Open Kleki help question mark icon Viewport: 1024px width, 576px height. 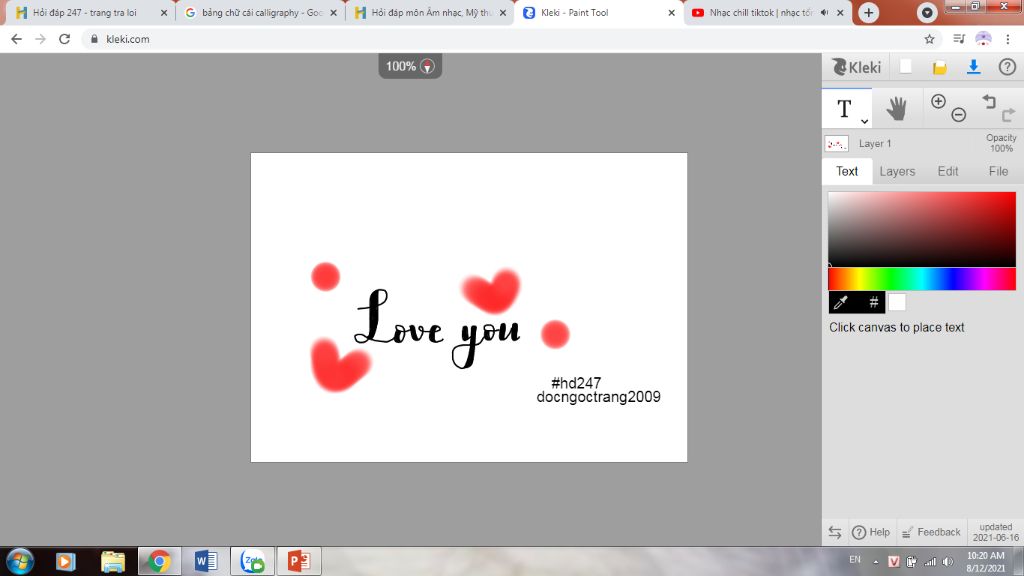click(x=1007, y=67)
